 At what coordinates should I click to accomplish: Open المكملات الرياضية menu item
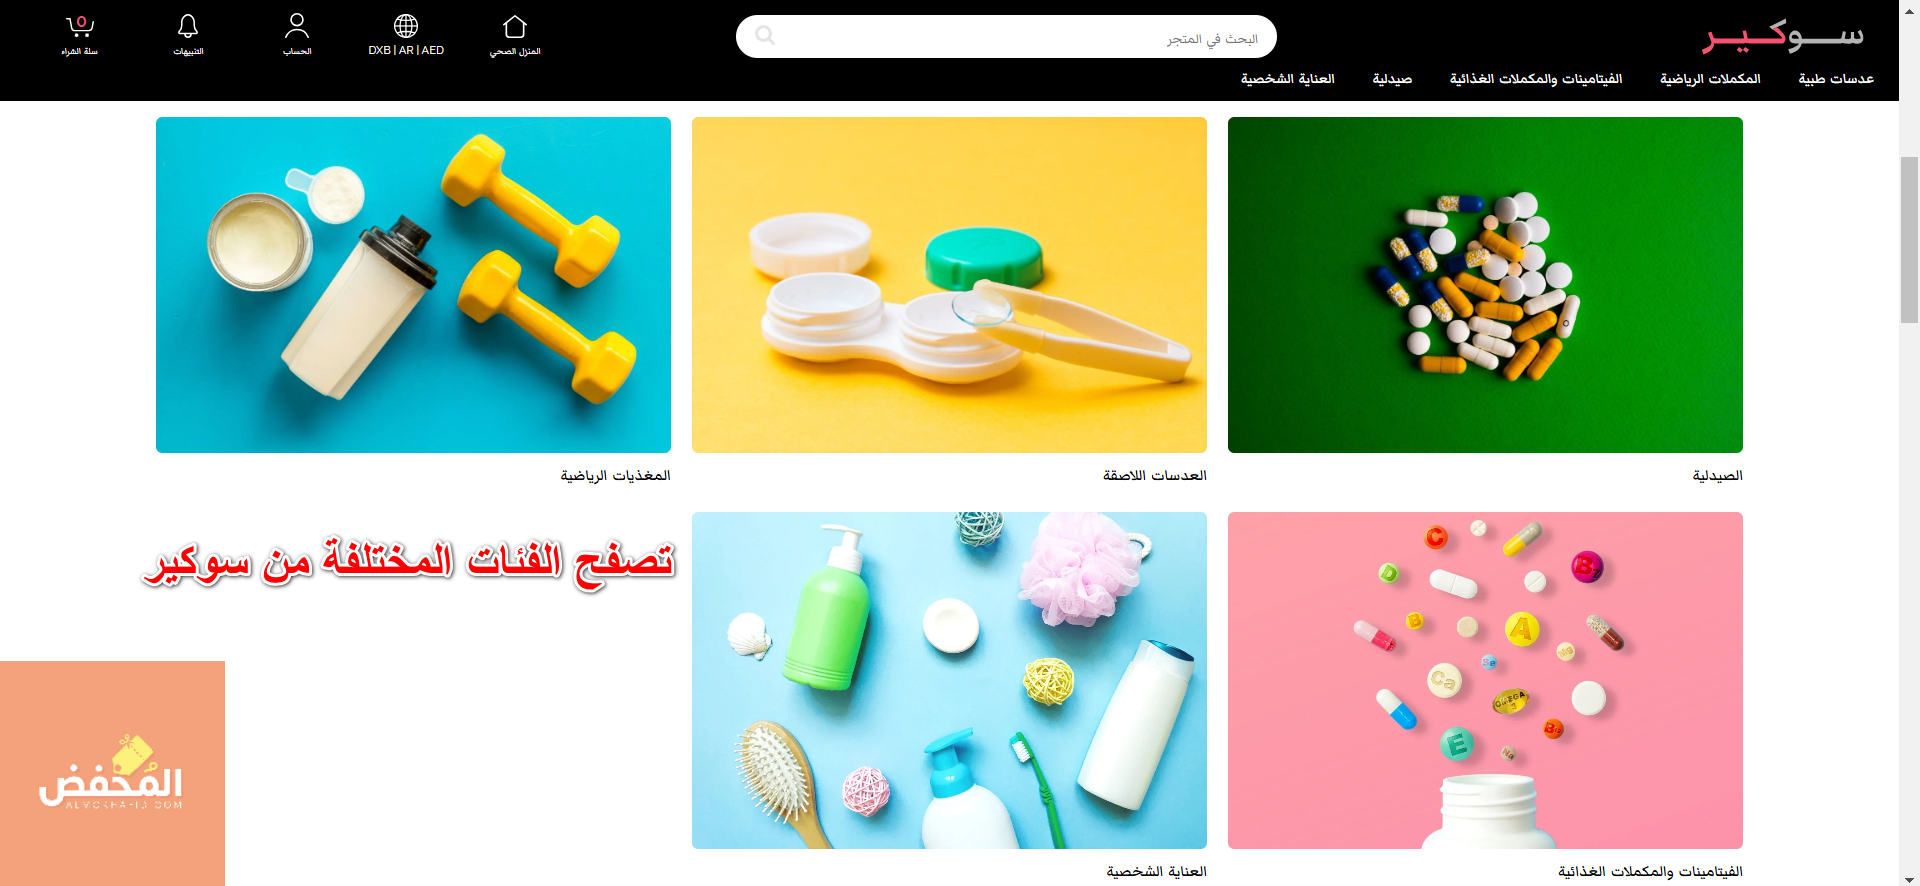click(x=1710, y=79)
